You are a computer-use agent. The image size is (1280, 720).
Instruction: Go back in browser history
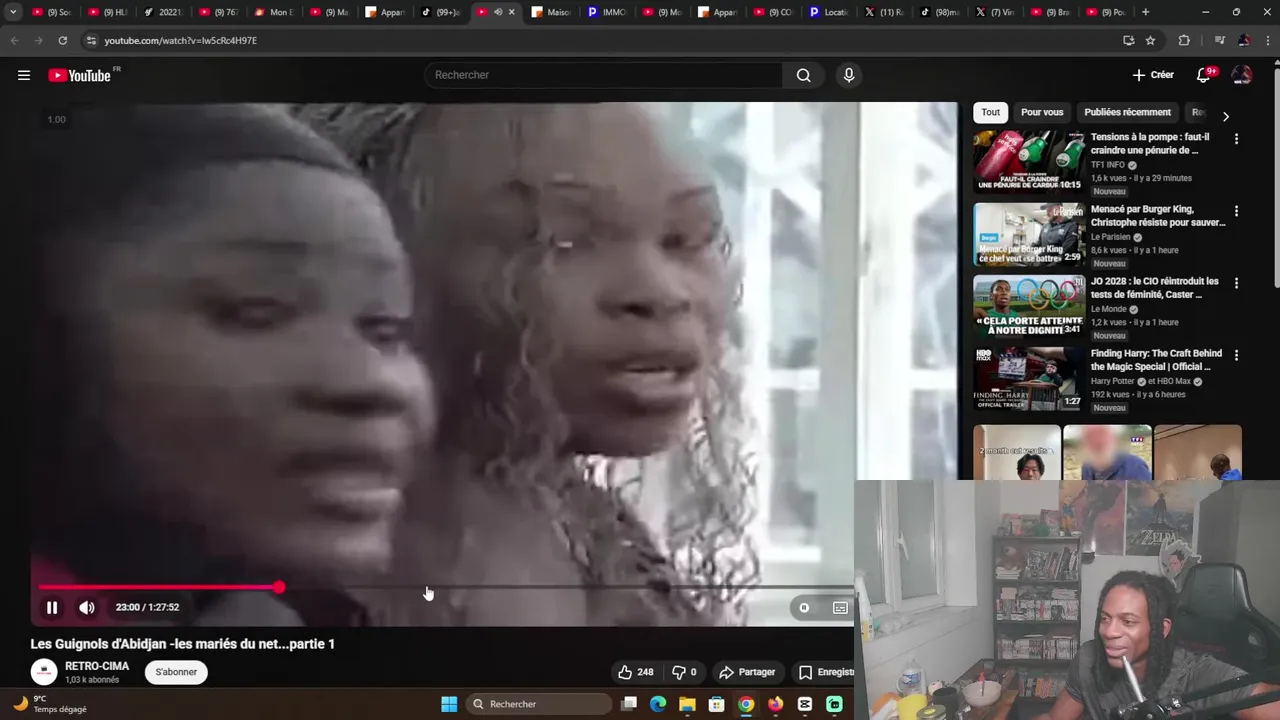tap(14, 40)
